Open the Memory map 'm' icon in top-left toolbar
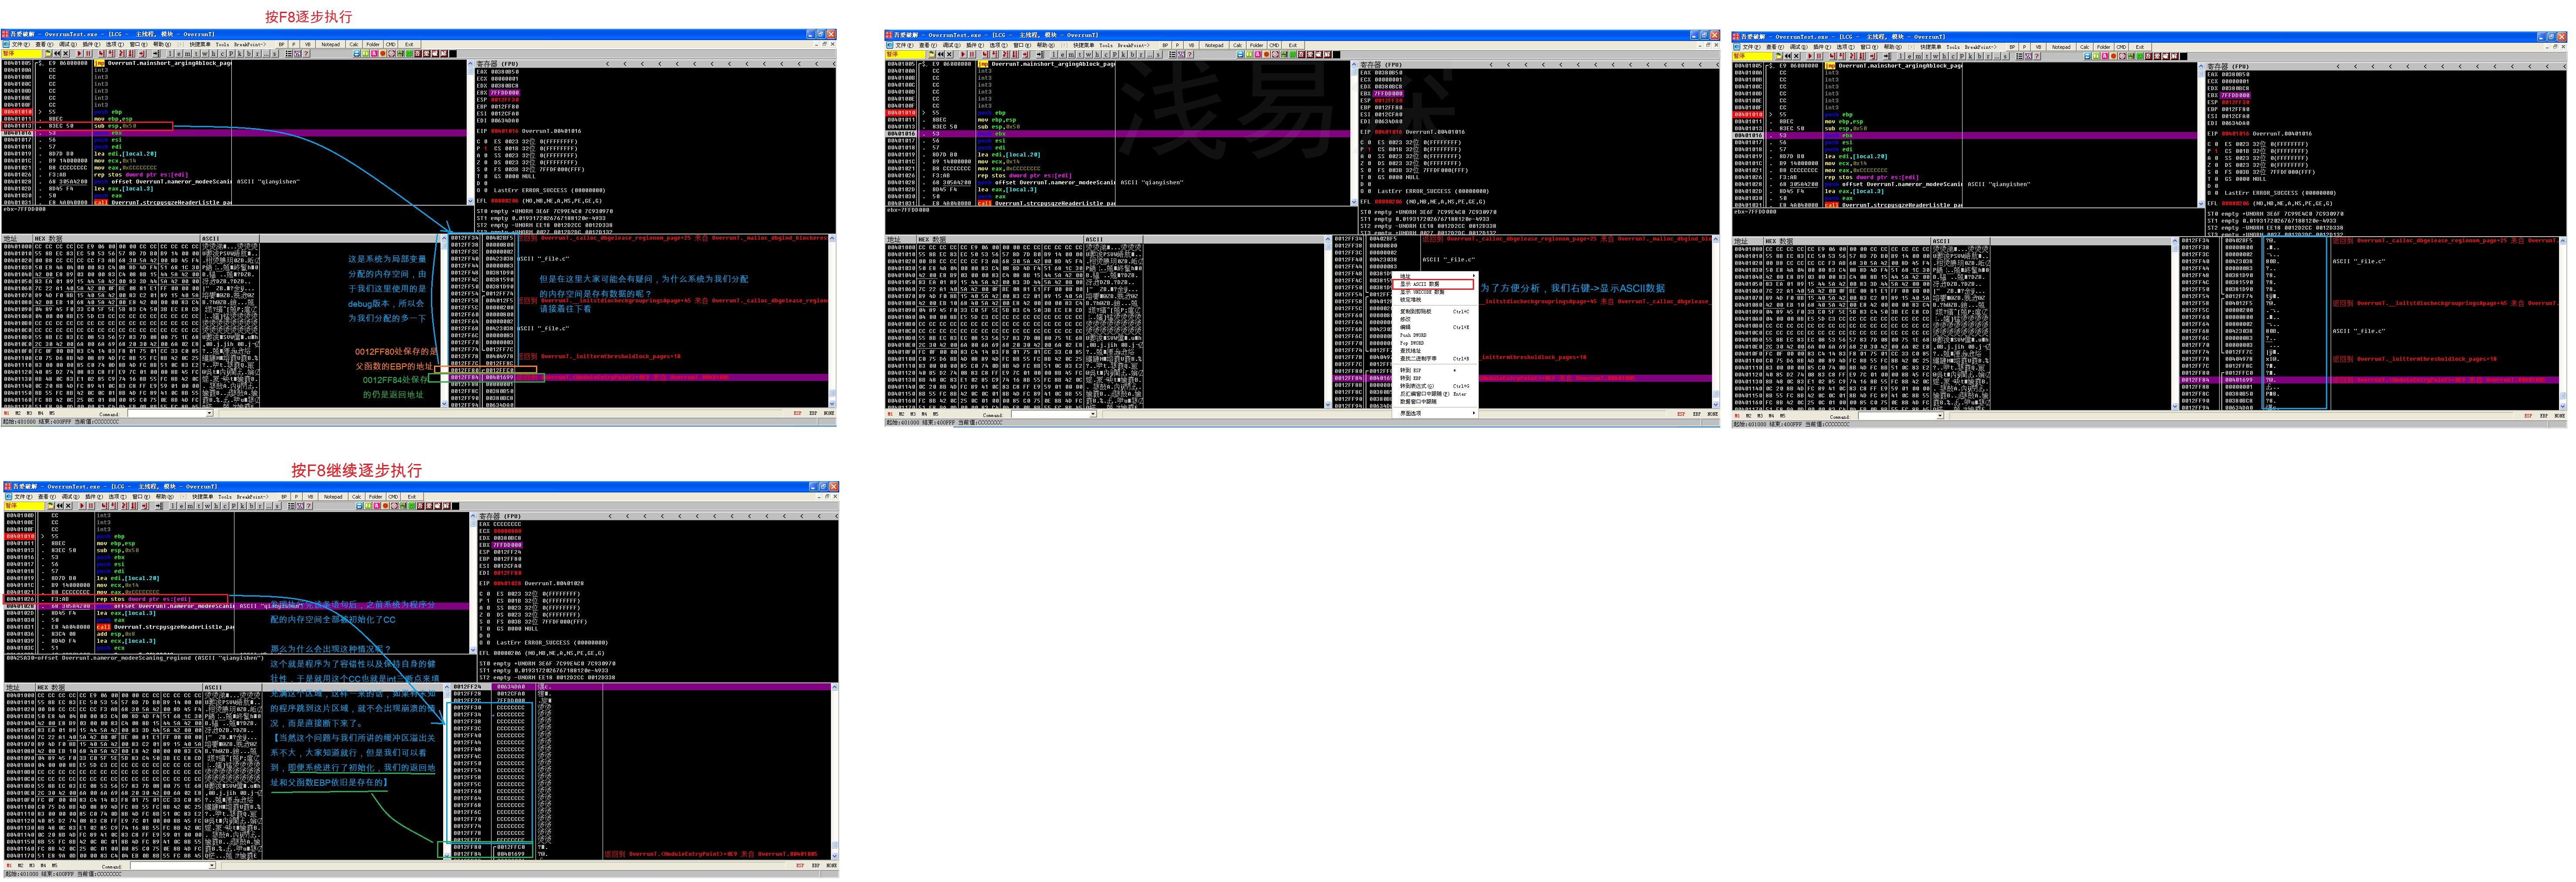Screen dimensions: 2576x882 [187, 54]
